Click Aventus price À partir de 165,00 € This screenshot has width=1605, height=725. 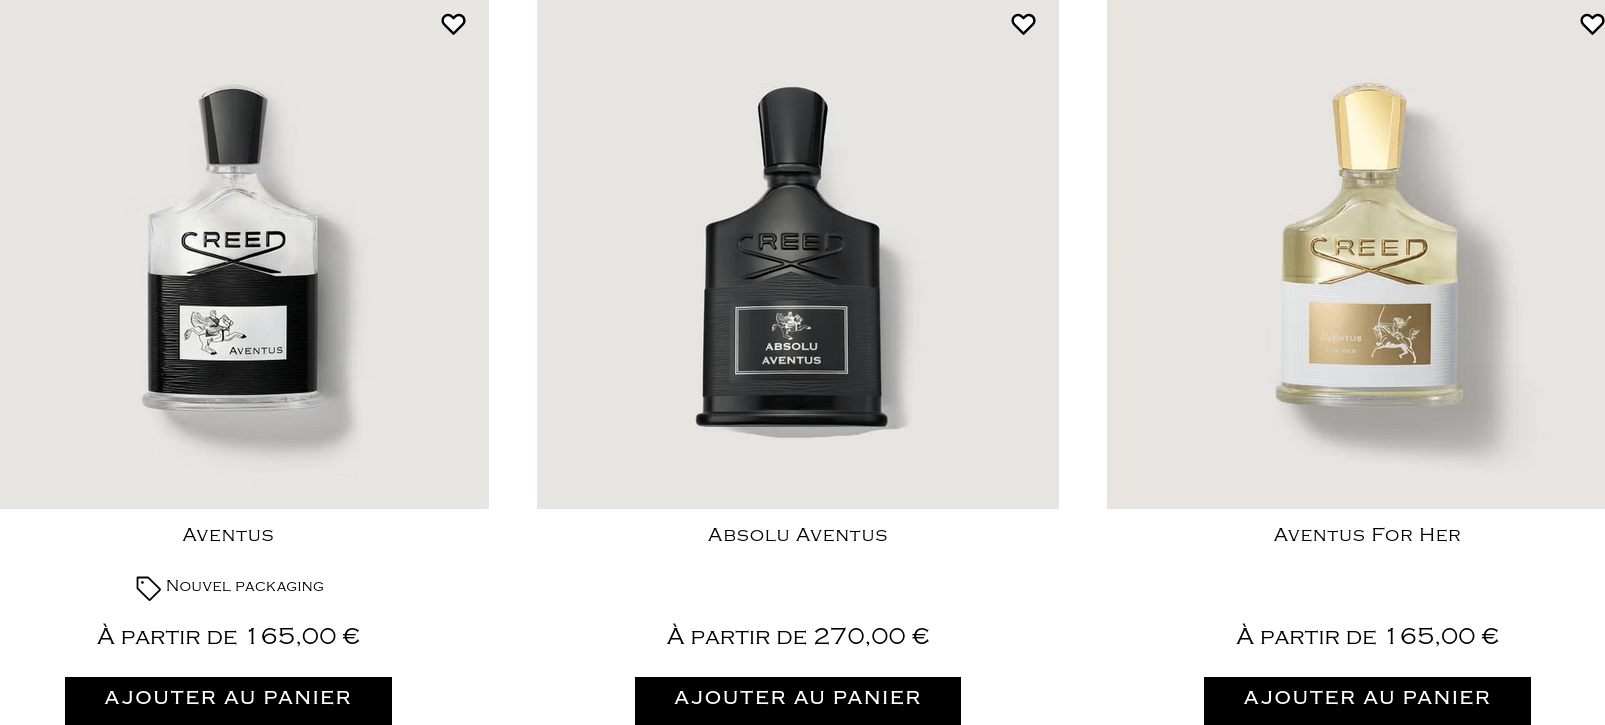[228, 636]
